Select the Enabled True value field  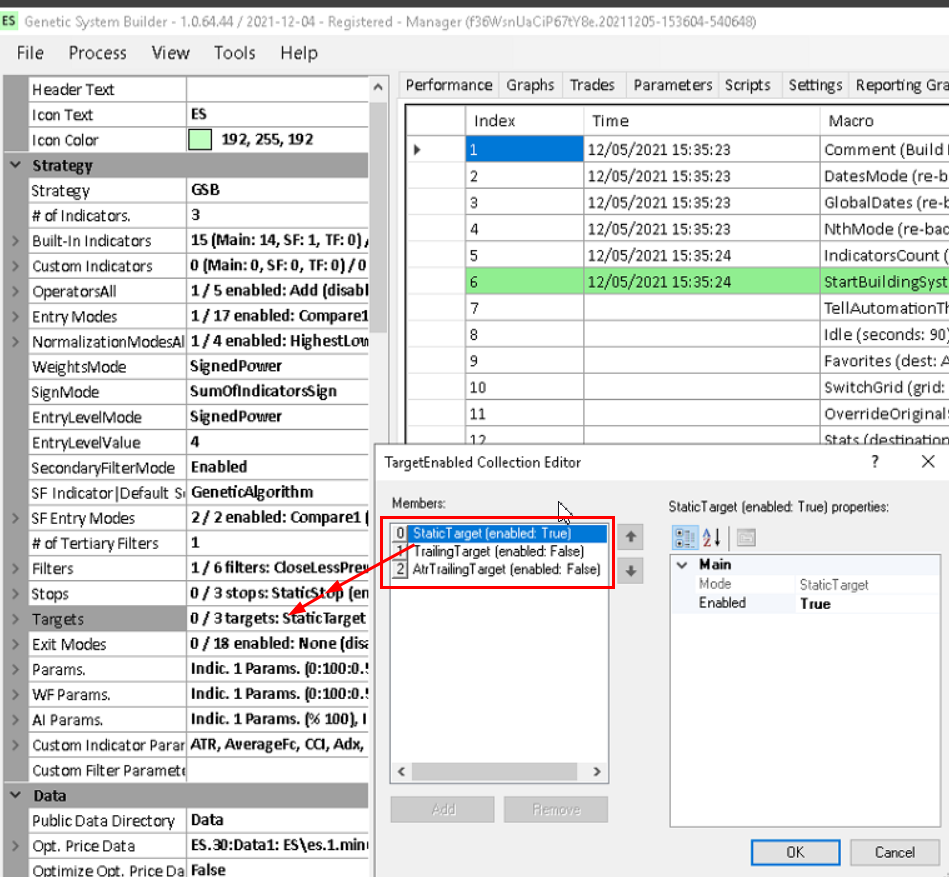pos(866,603)
